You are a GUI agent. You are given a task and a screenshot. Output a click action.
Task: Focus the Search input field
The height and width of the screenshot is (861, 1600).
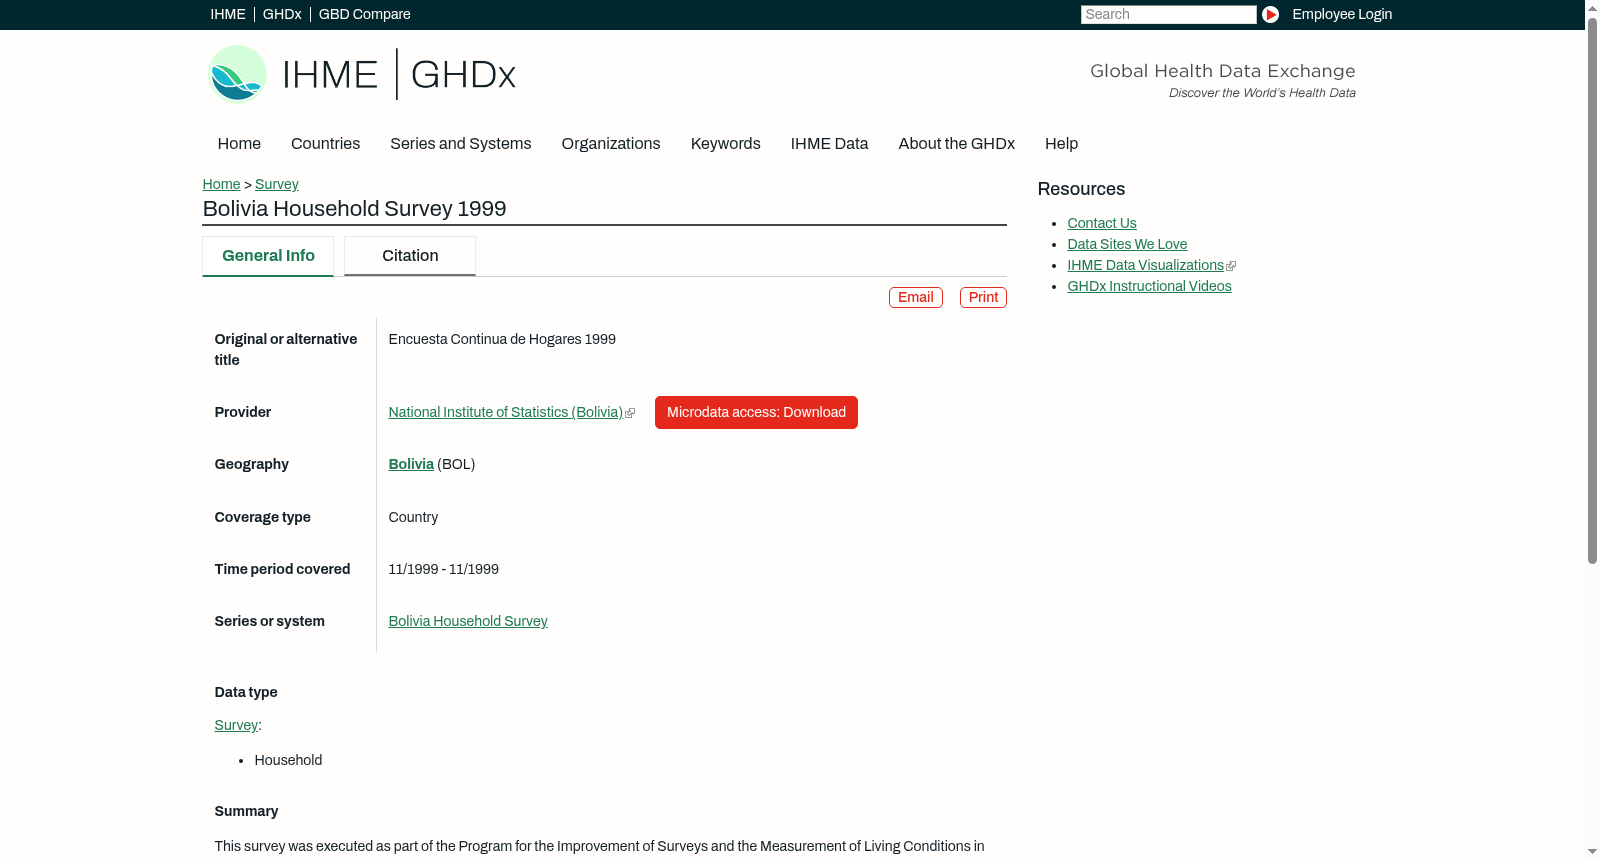(x=1168, y=14)
